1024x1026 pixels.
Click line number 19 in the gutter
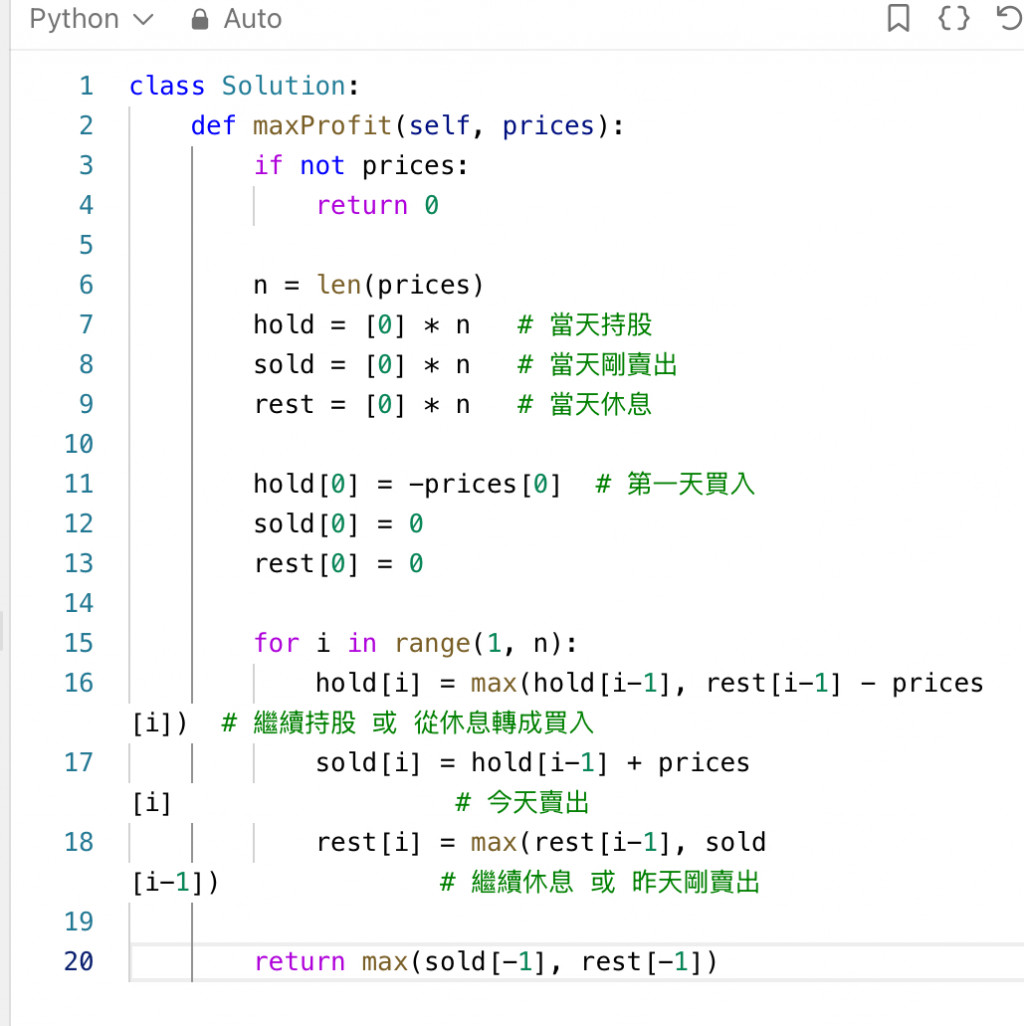click(79, 921)
